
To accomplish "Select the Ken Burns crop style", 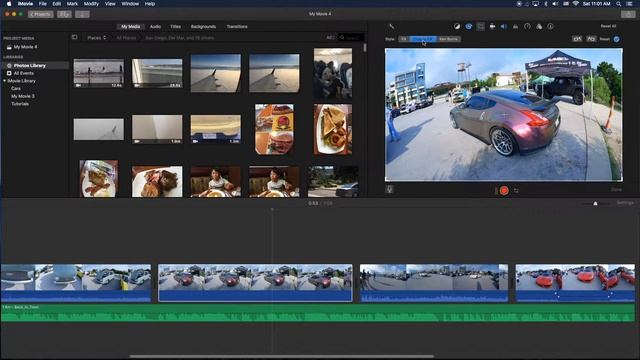I will (449, 39).
